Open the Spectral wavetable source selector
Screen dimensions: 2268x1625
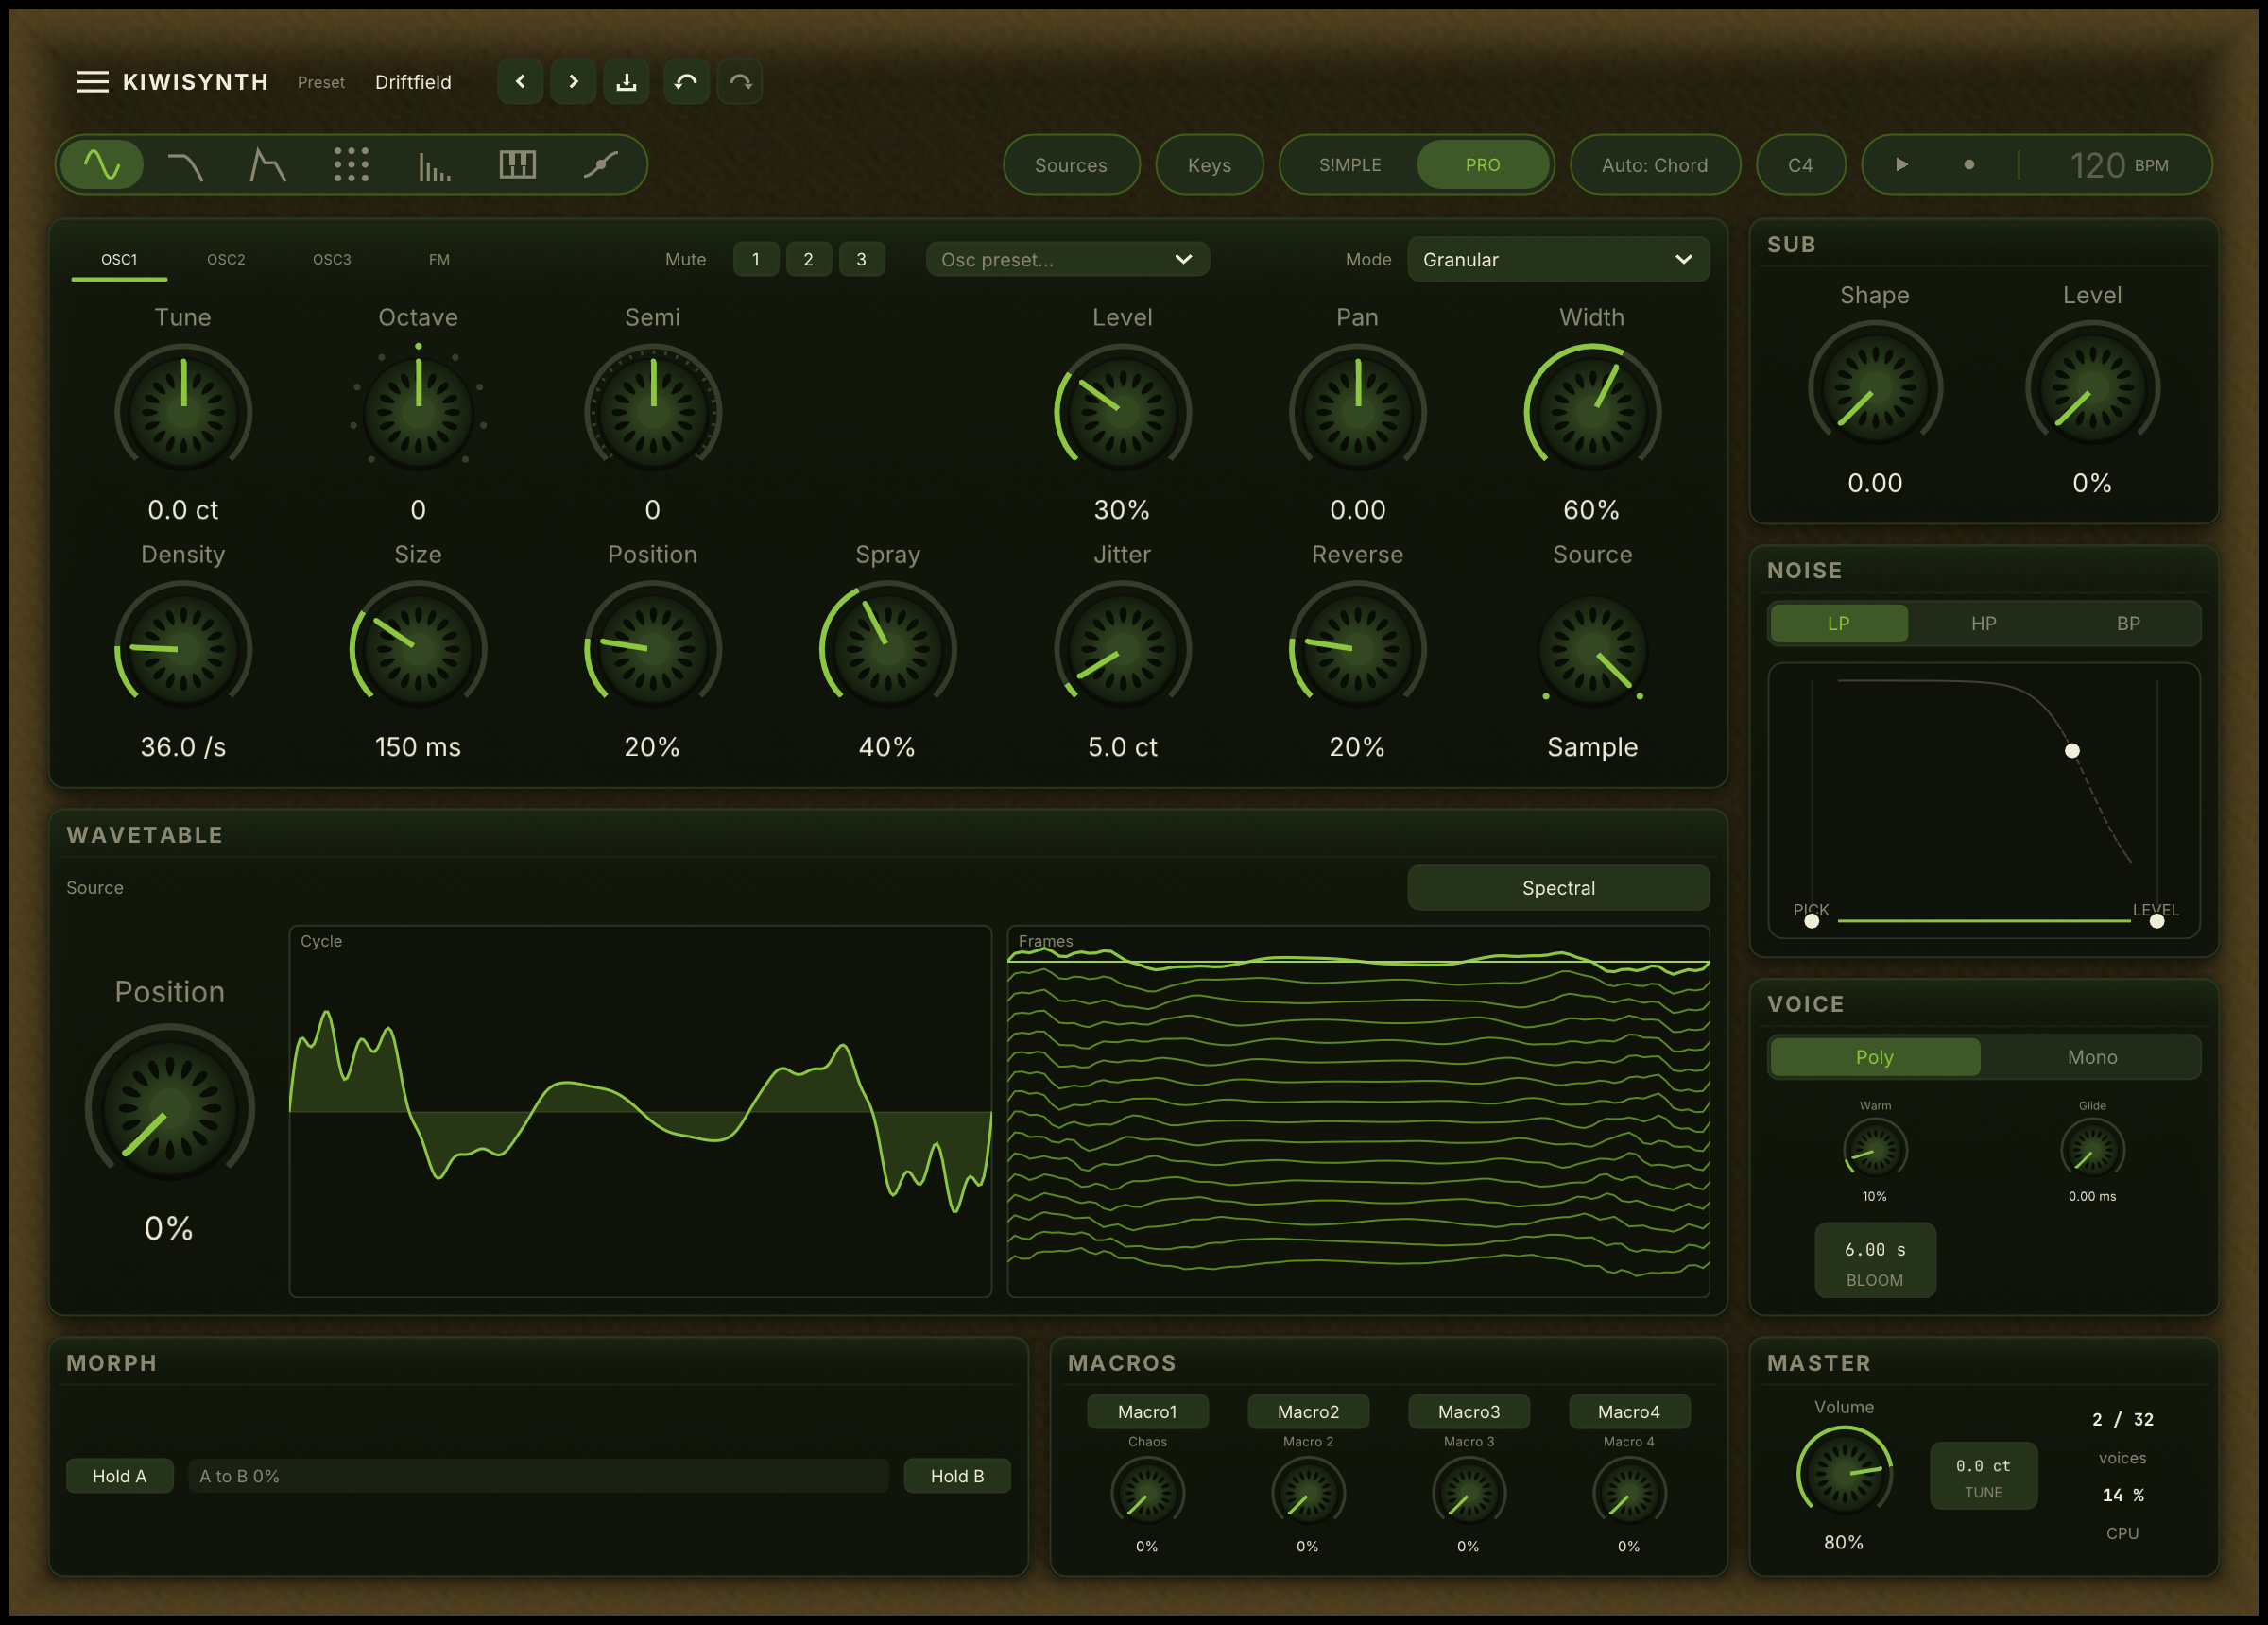pos(1558,888)
